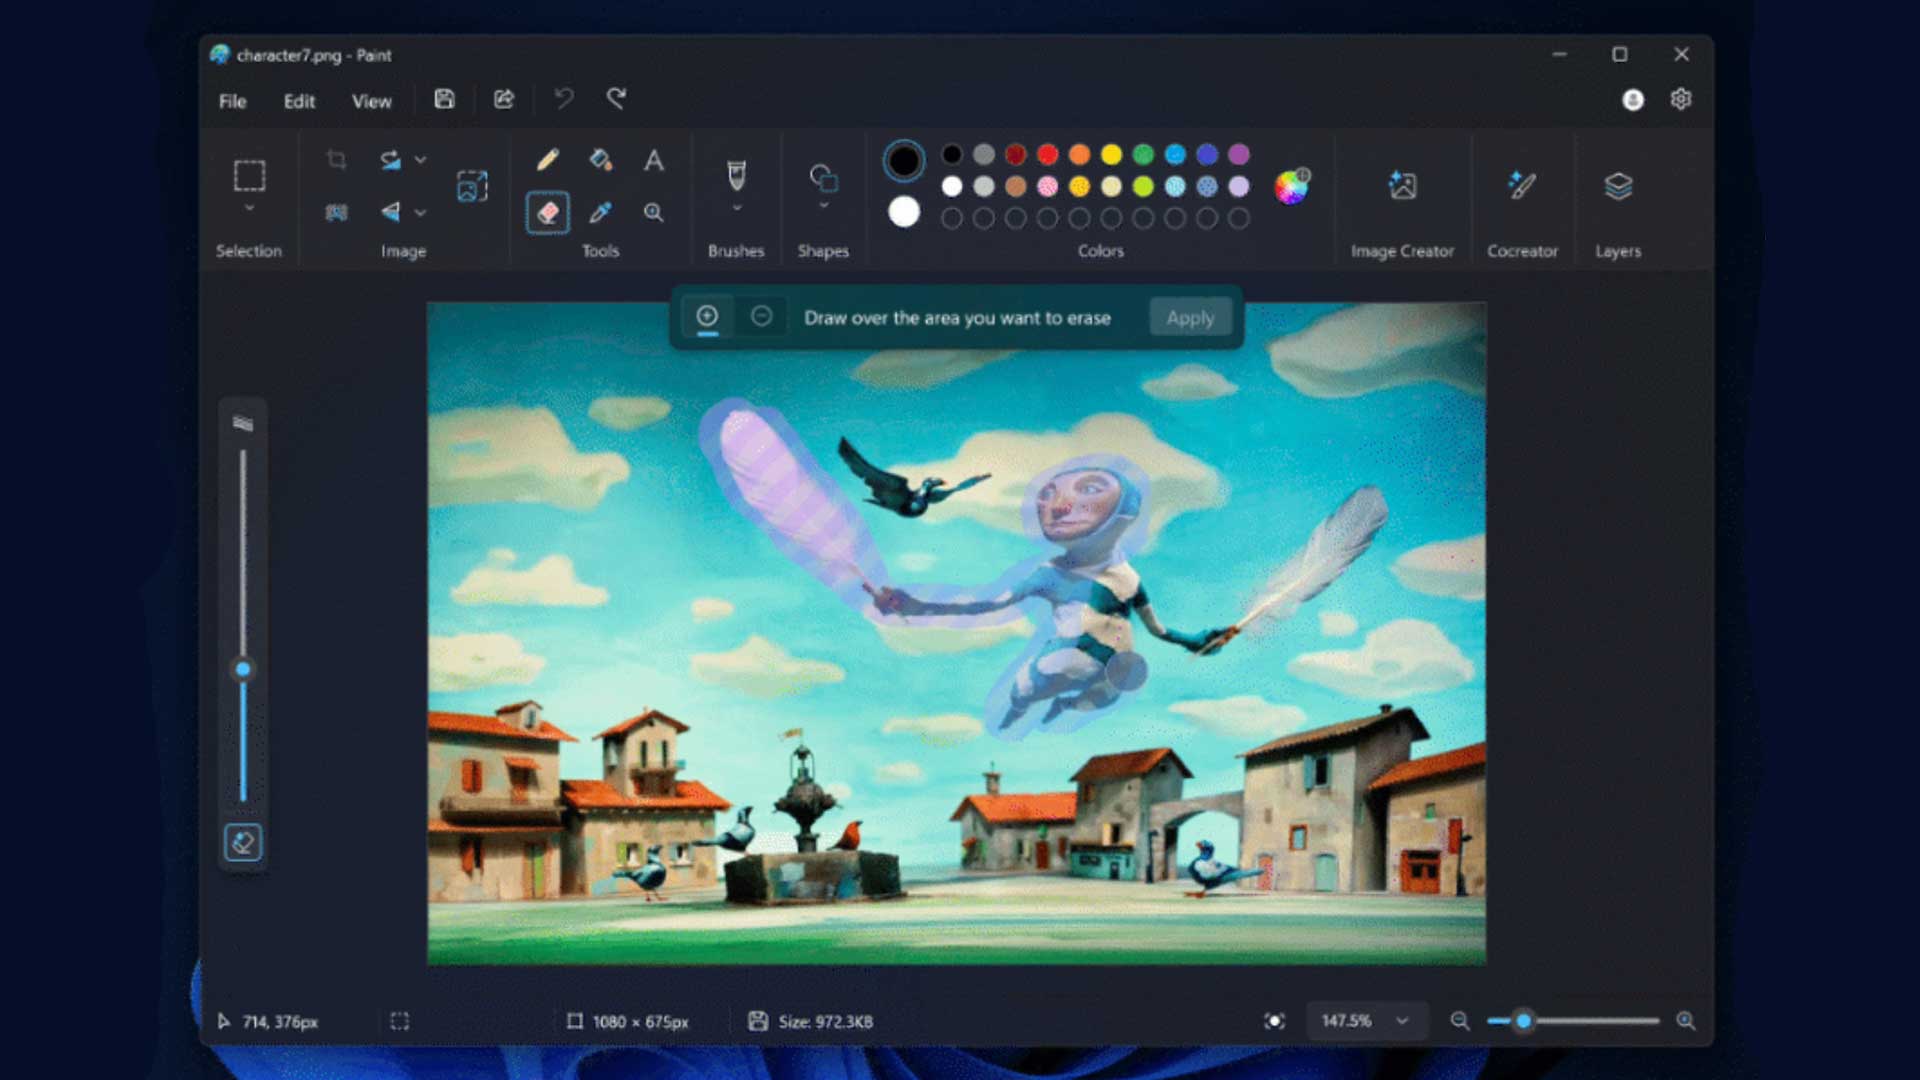Select the rectangular Selection tool
The width and height of the screenshot is (1920, 1080).
[249, 175]
